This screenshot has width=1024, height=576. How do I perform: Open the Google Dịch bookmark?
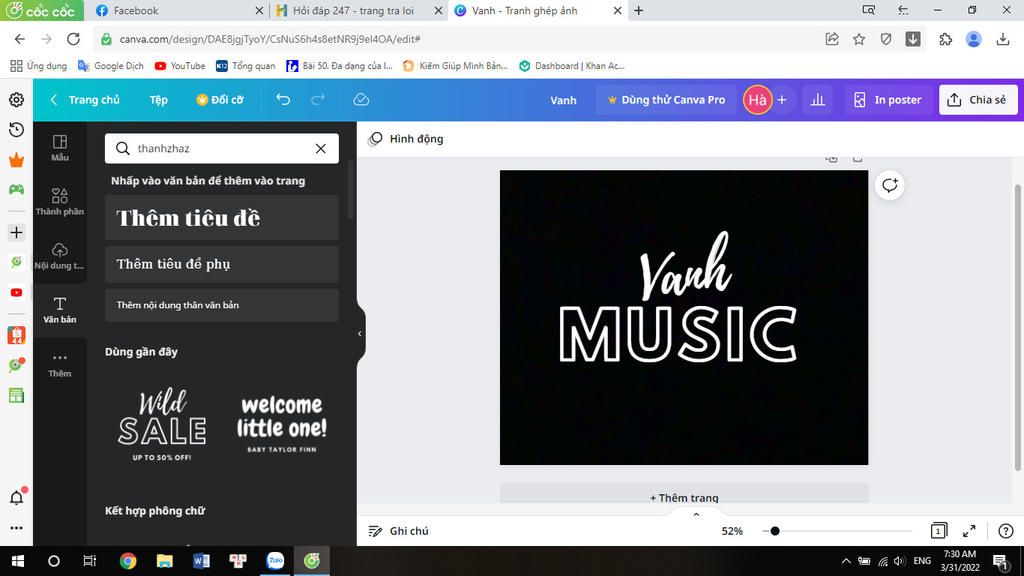pos(110,66)
